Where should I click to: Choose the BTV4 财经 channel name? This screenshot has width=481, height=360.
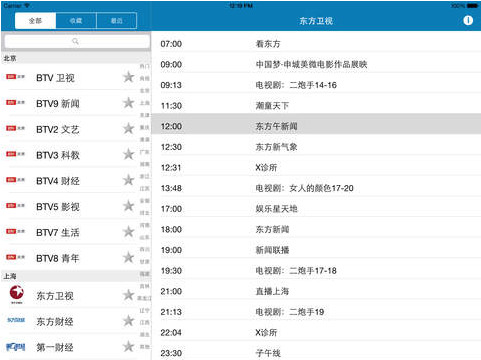click(x=58, y=181)
